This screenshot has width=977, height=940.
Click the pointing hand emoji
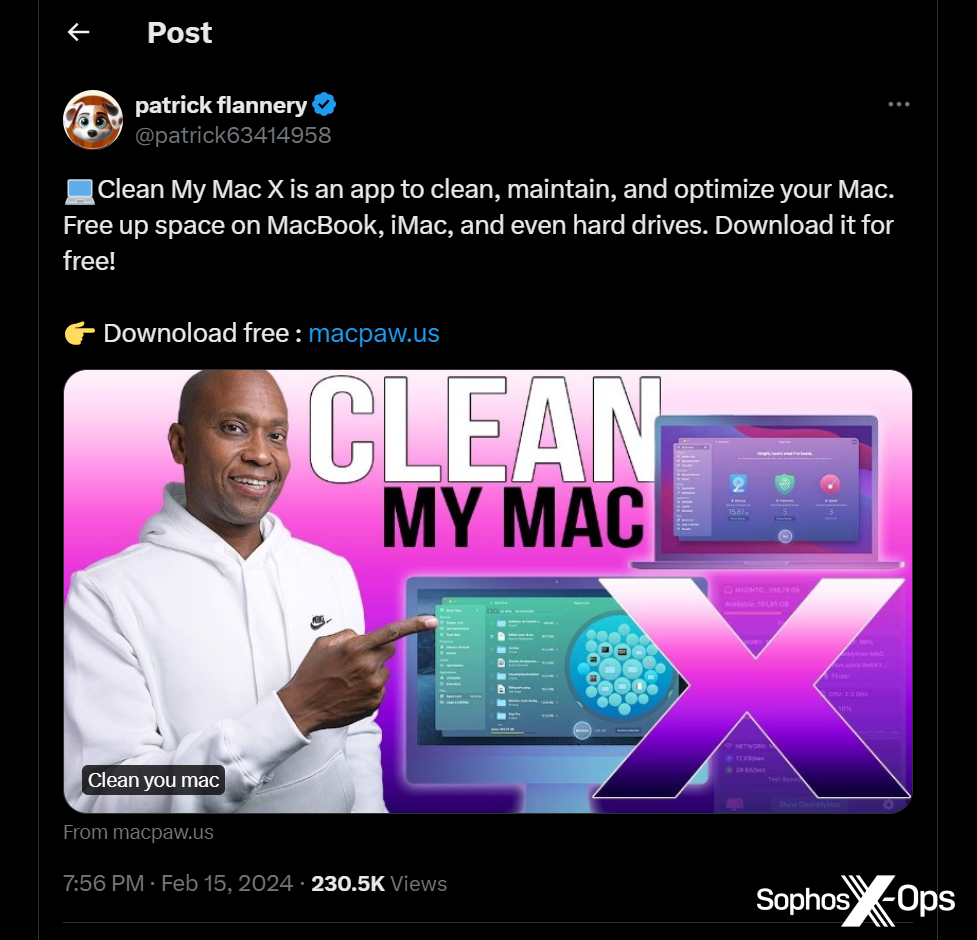pyautogui.click(x=79, y=333)
